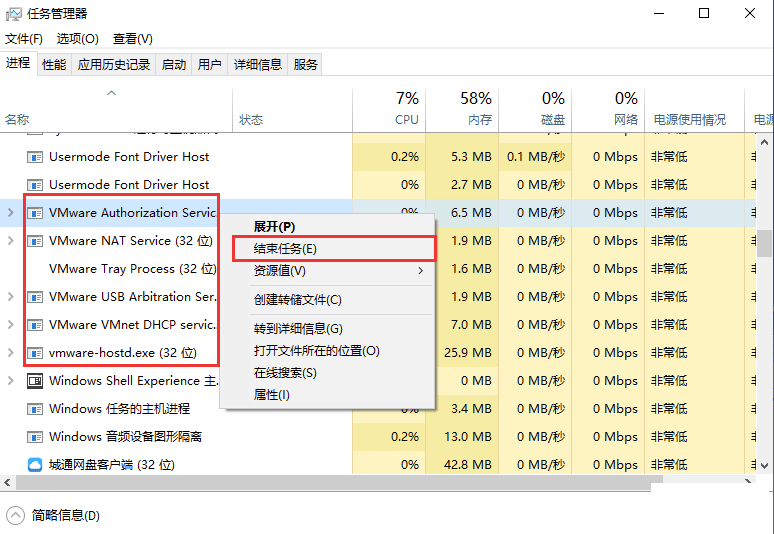Sort by the 内存 column header
This screenshot has height=534, width=774.
click(462, 111)
